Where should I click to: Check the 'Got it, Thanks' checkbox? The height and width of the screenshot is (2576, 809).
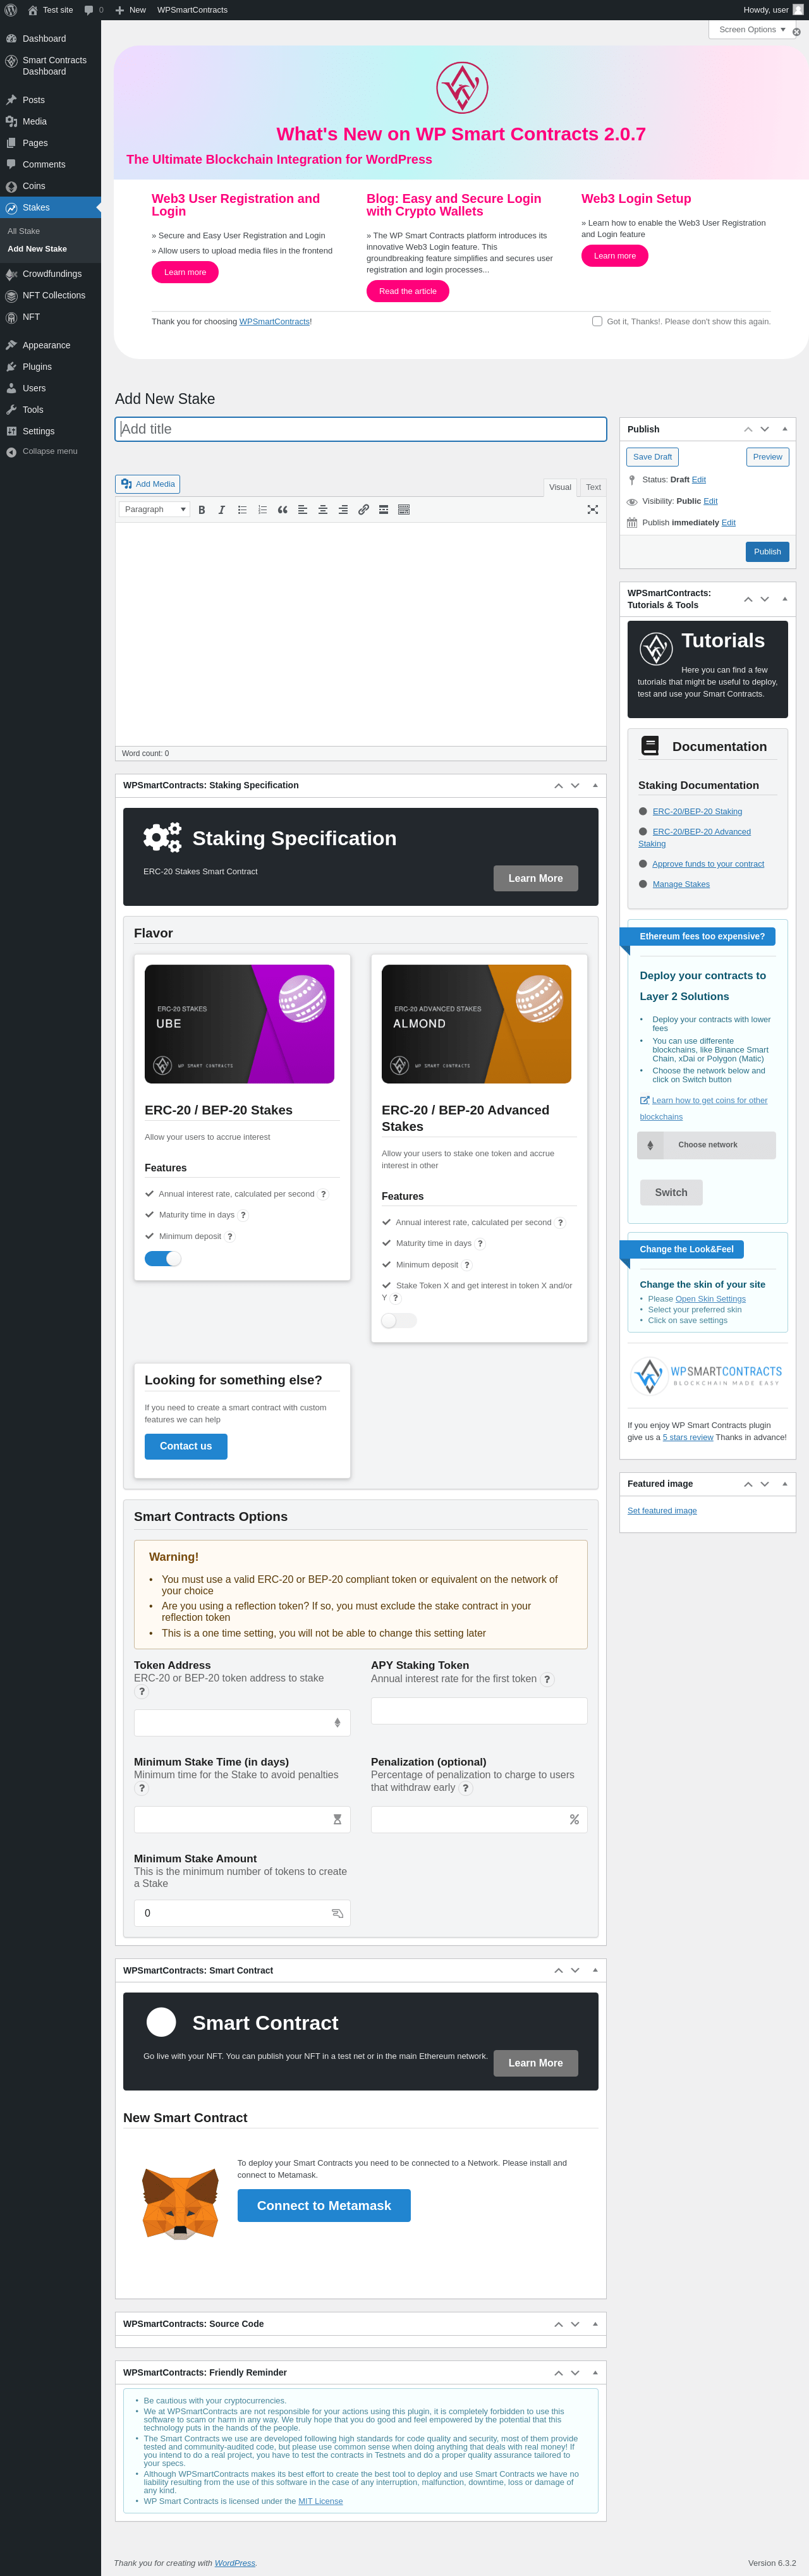tap(597, 321)
